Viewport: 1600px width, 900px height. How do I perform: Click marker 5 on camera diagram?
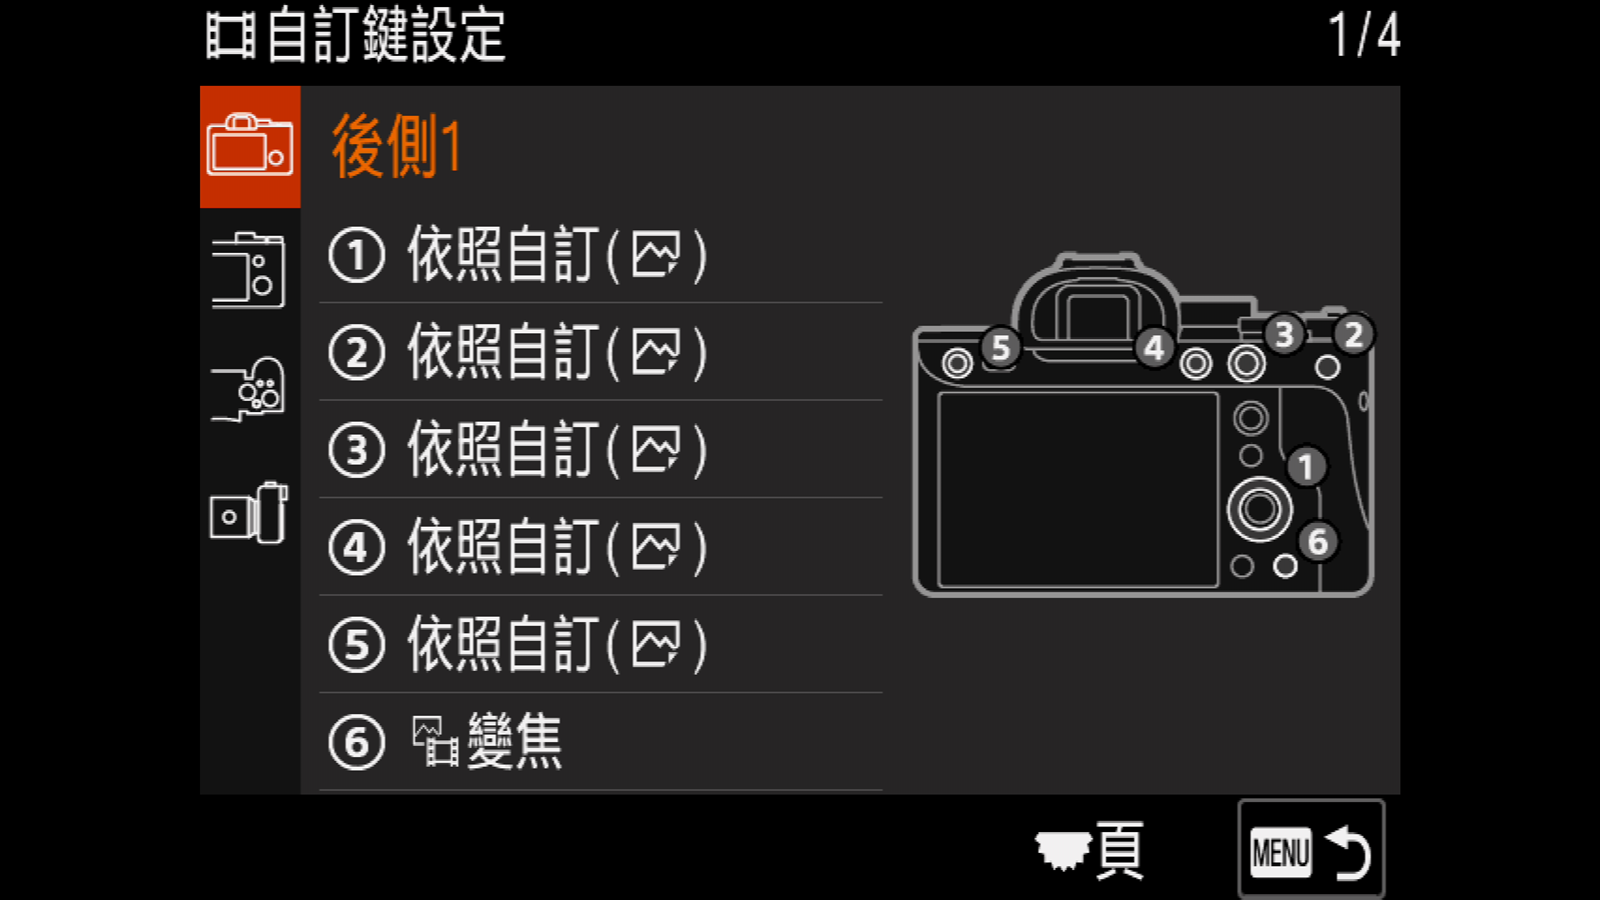[x=1000, y=347]
